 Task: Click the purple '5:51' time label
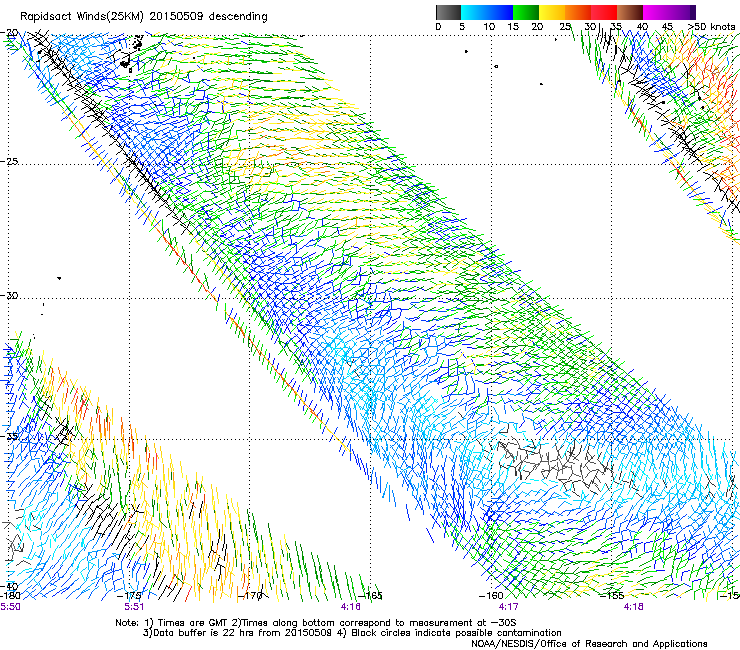point(135,607)
